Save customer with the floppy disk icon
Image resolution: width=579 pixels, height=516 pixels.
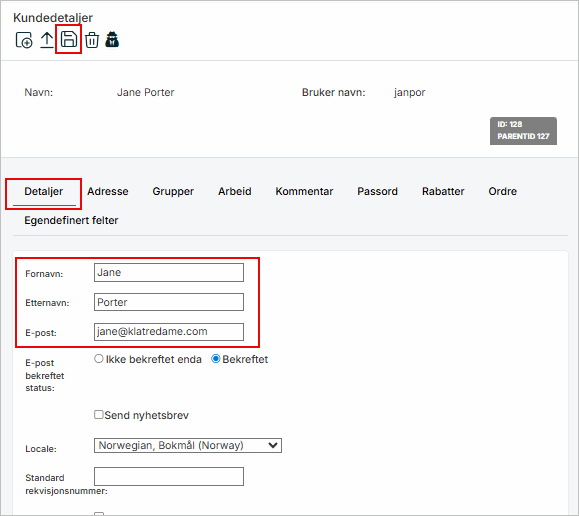[69, 39]
